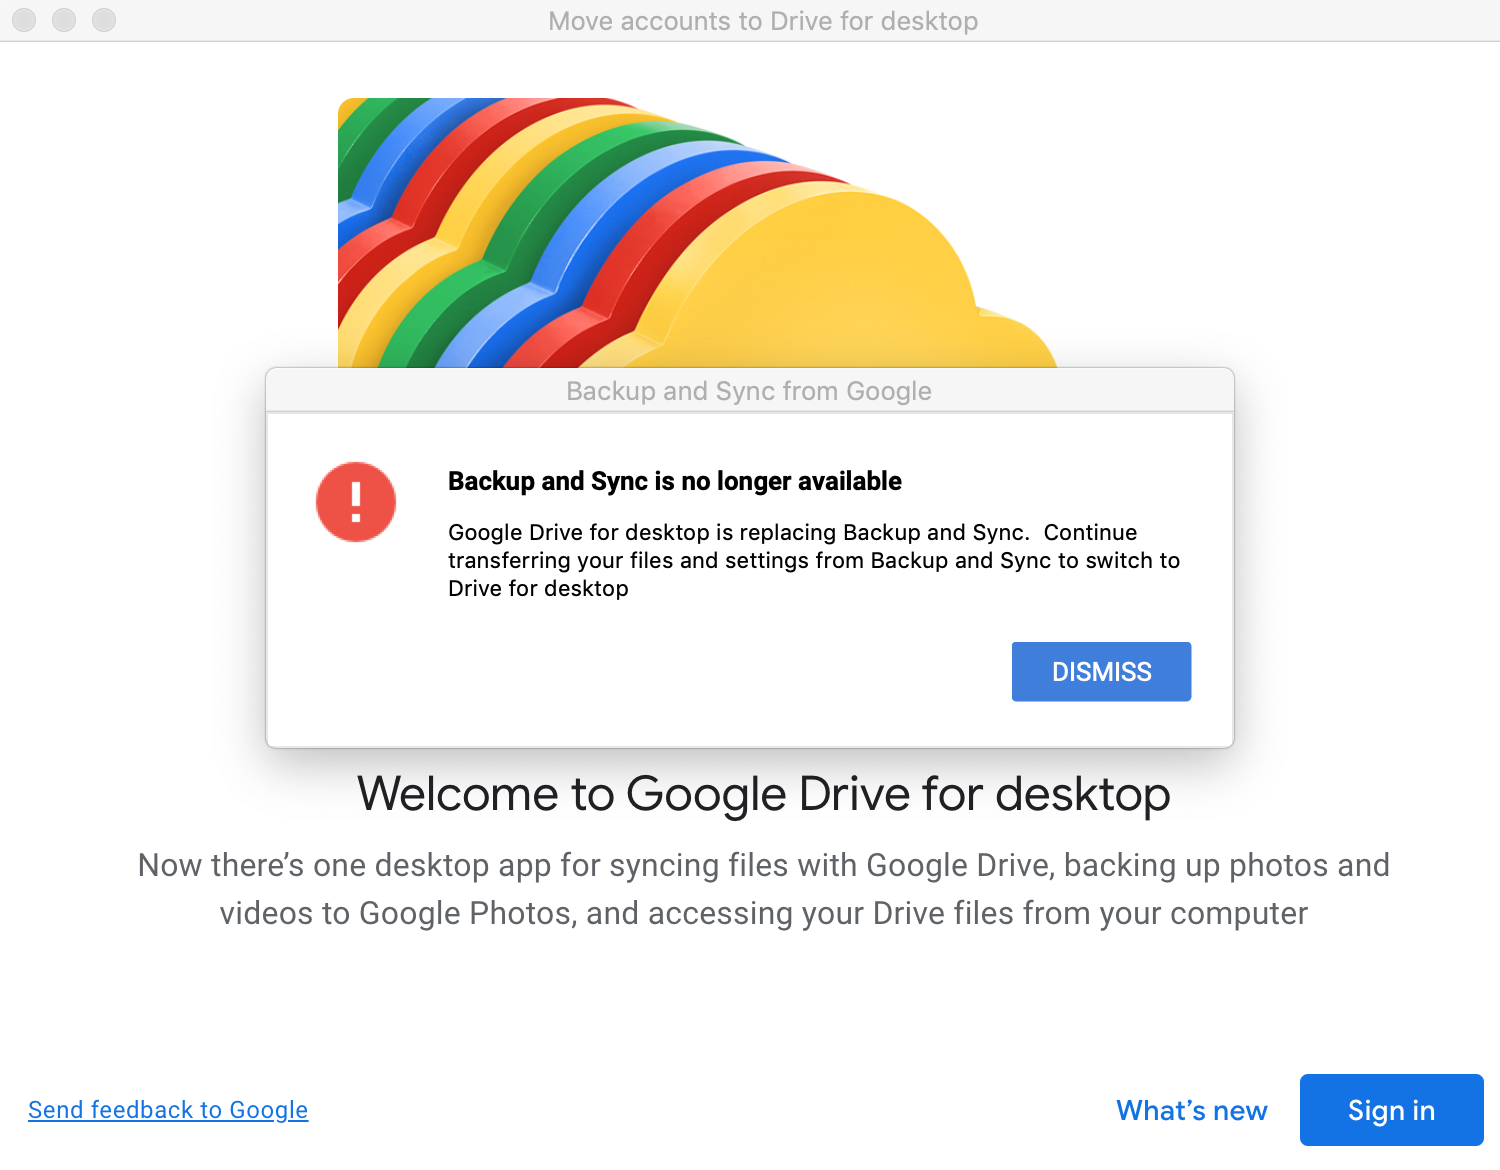Click 'Backup and Sync from Google' dialog title
The image size is (1500, 1170).
749,391
